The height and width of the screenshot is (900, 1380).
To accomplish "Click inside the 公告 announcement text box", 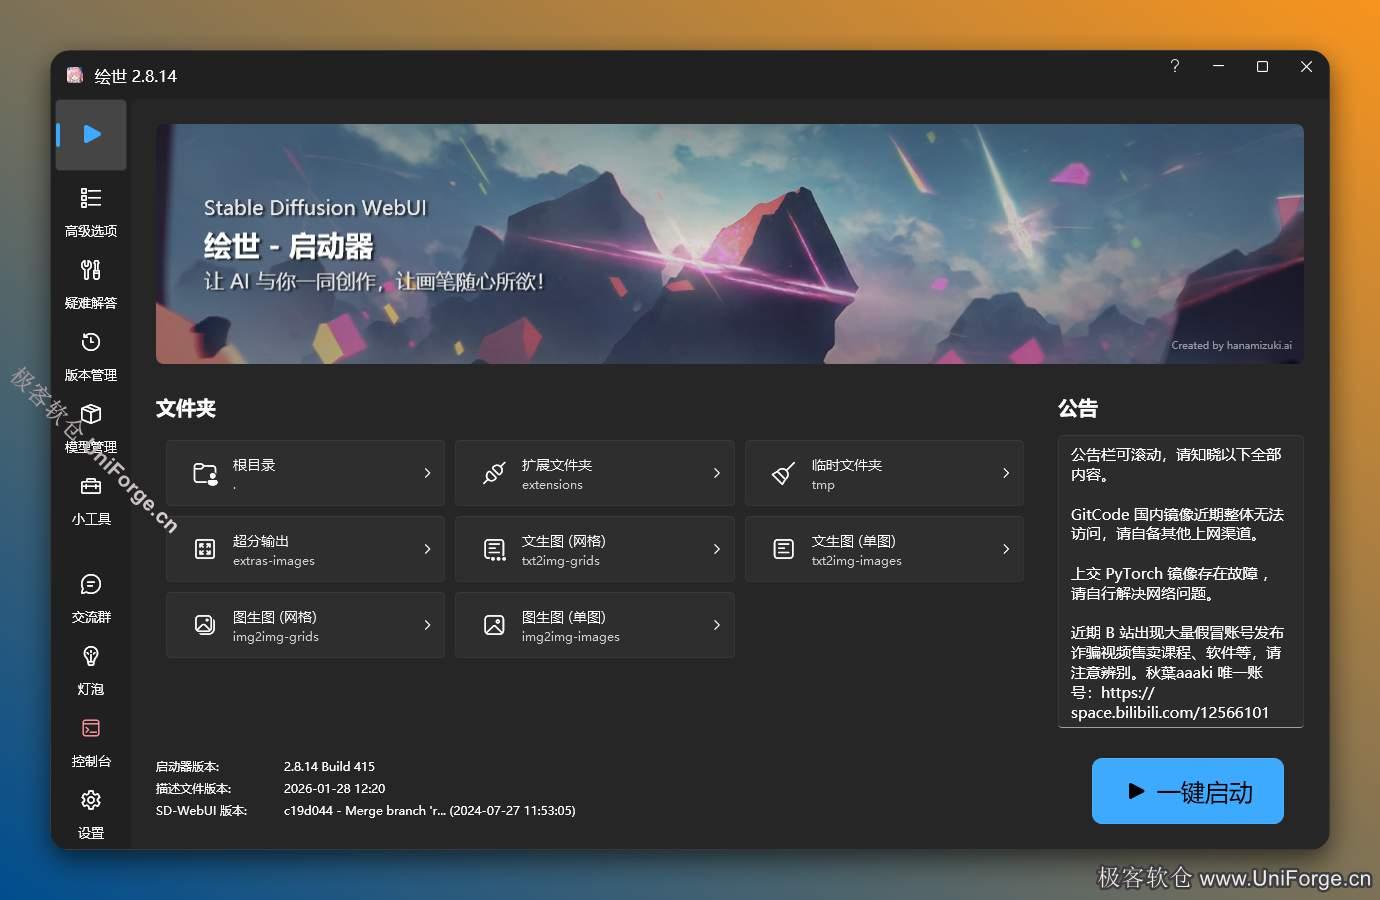I will [1181, 582].
